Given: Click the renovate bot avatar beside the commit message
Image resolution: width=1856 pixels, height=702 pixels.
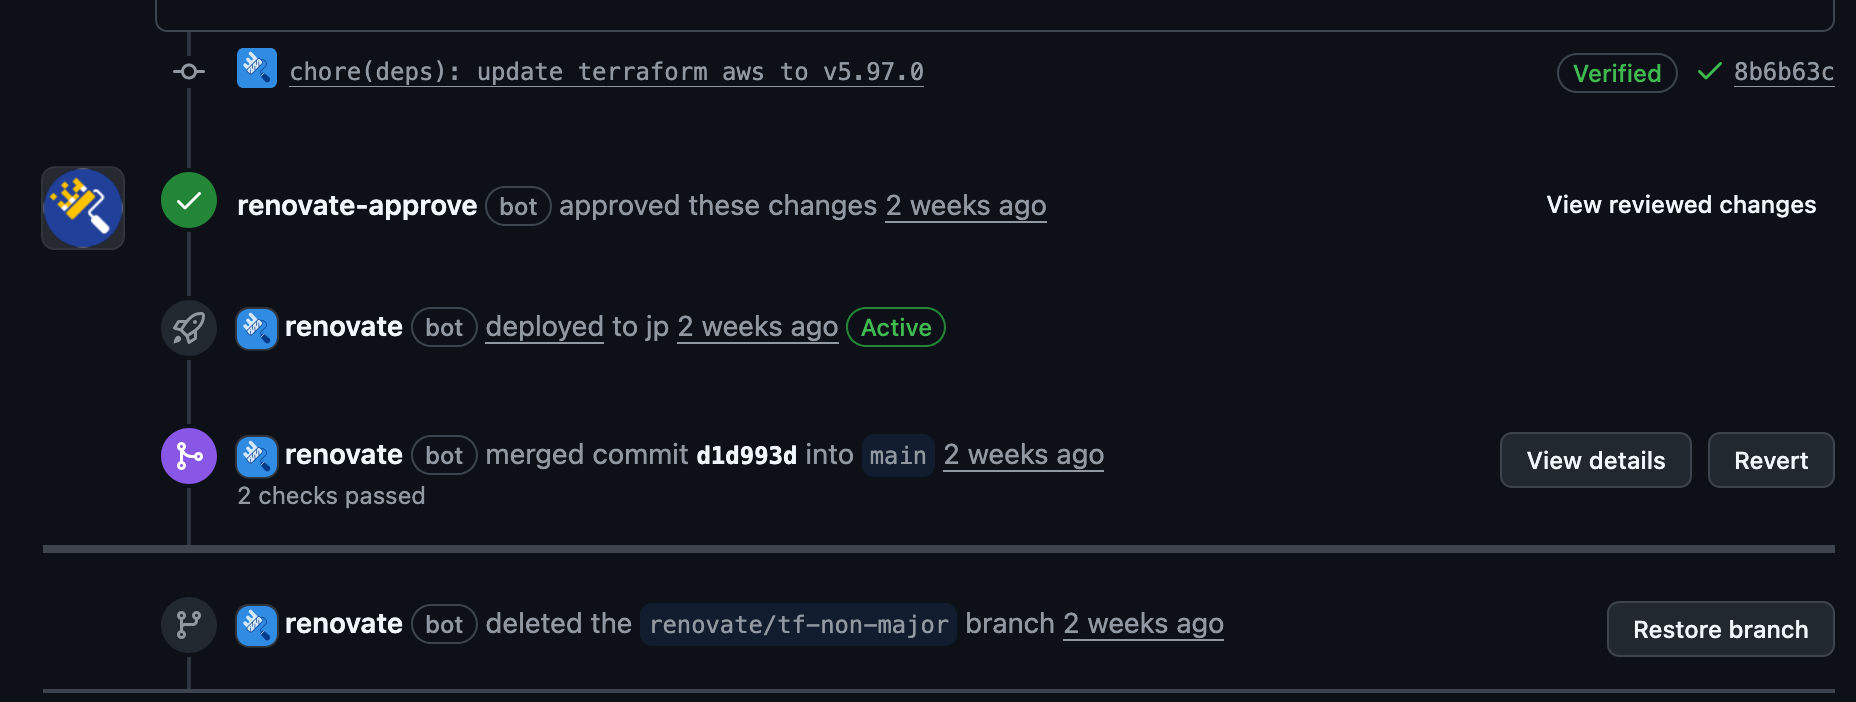Looking at the screenshot, I should pyautogui.click(x=257, y=68).
